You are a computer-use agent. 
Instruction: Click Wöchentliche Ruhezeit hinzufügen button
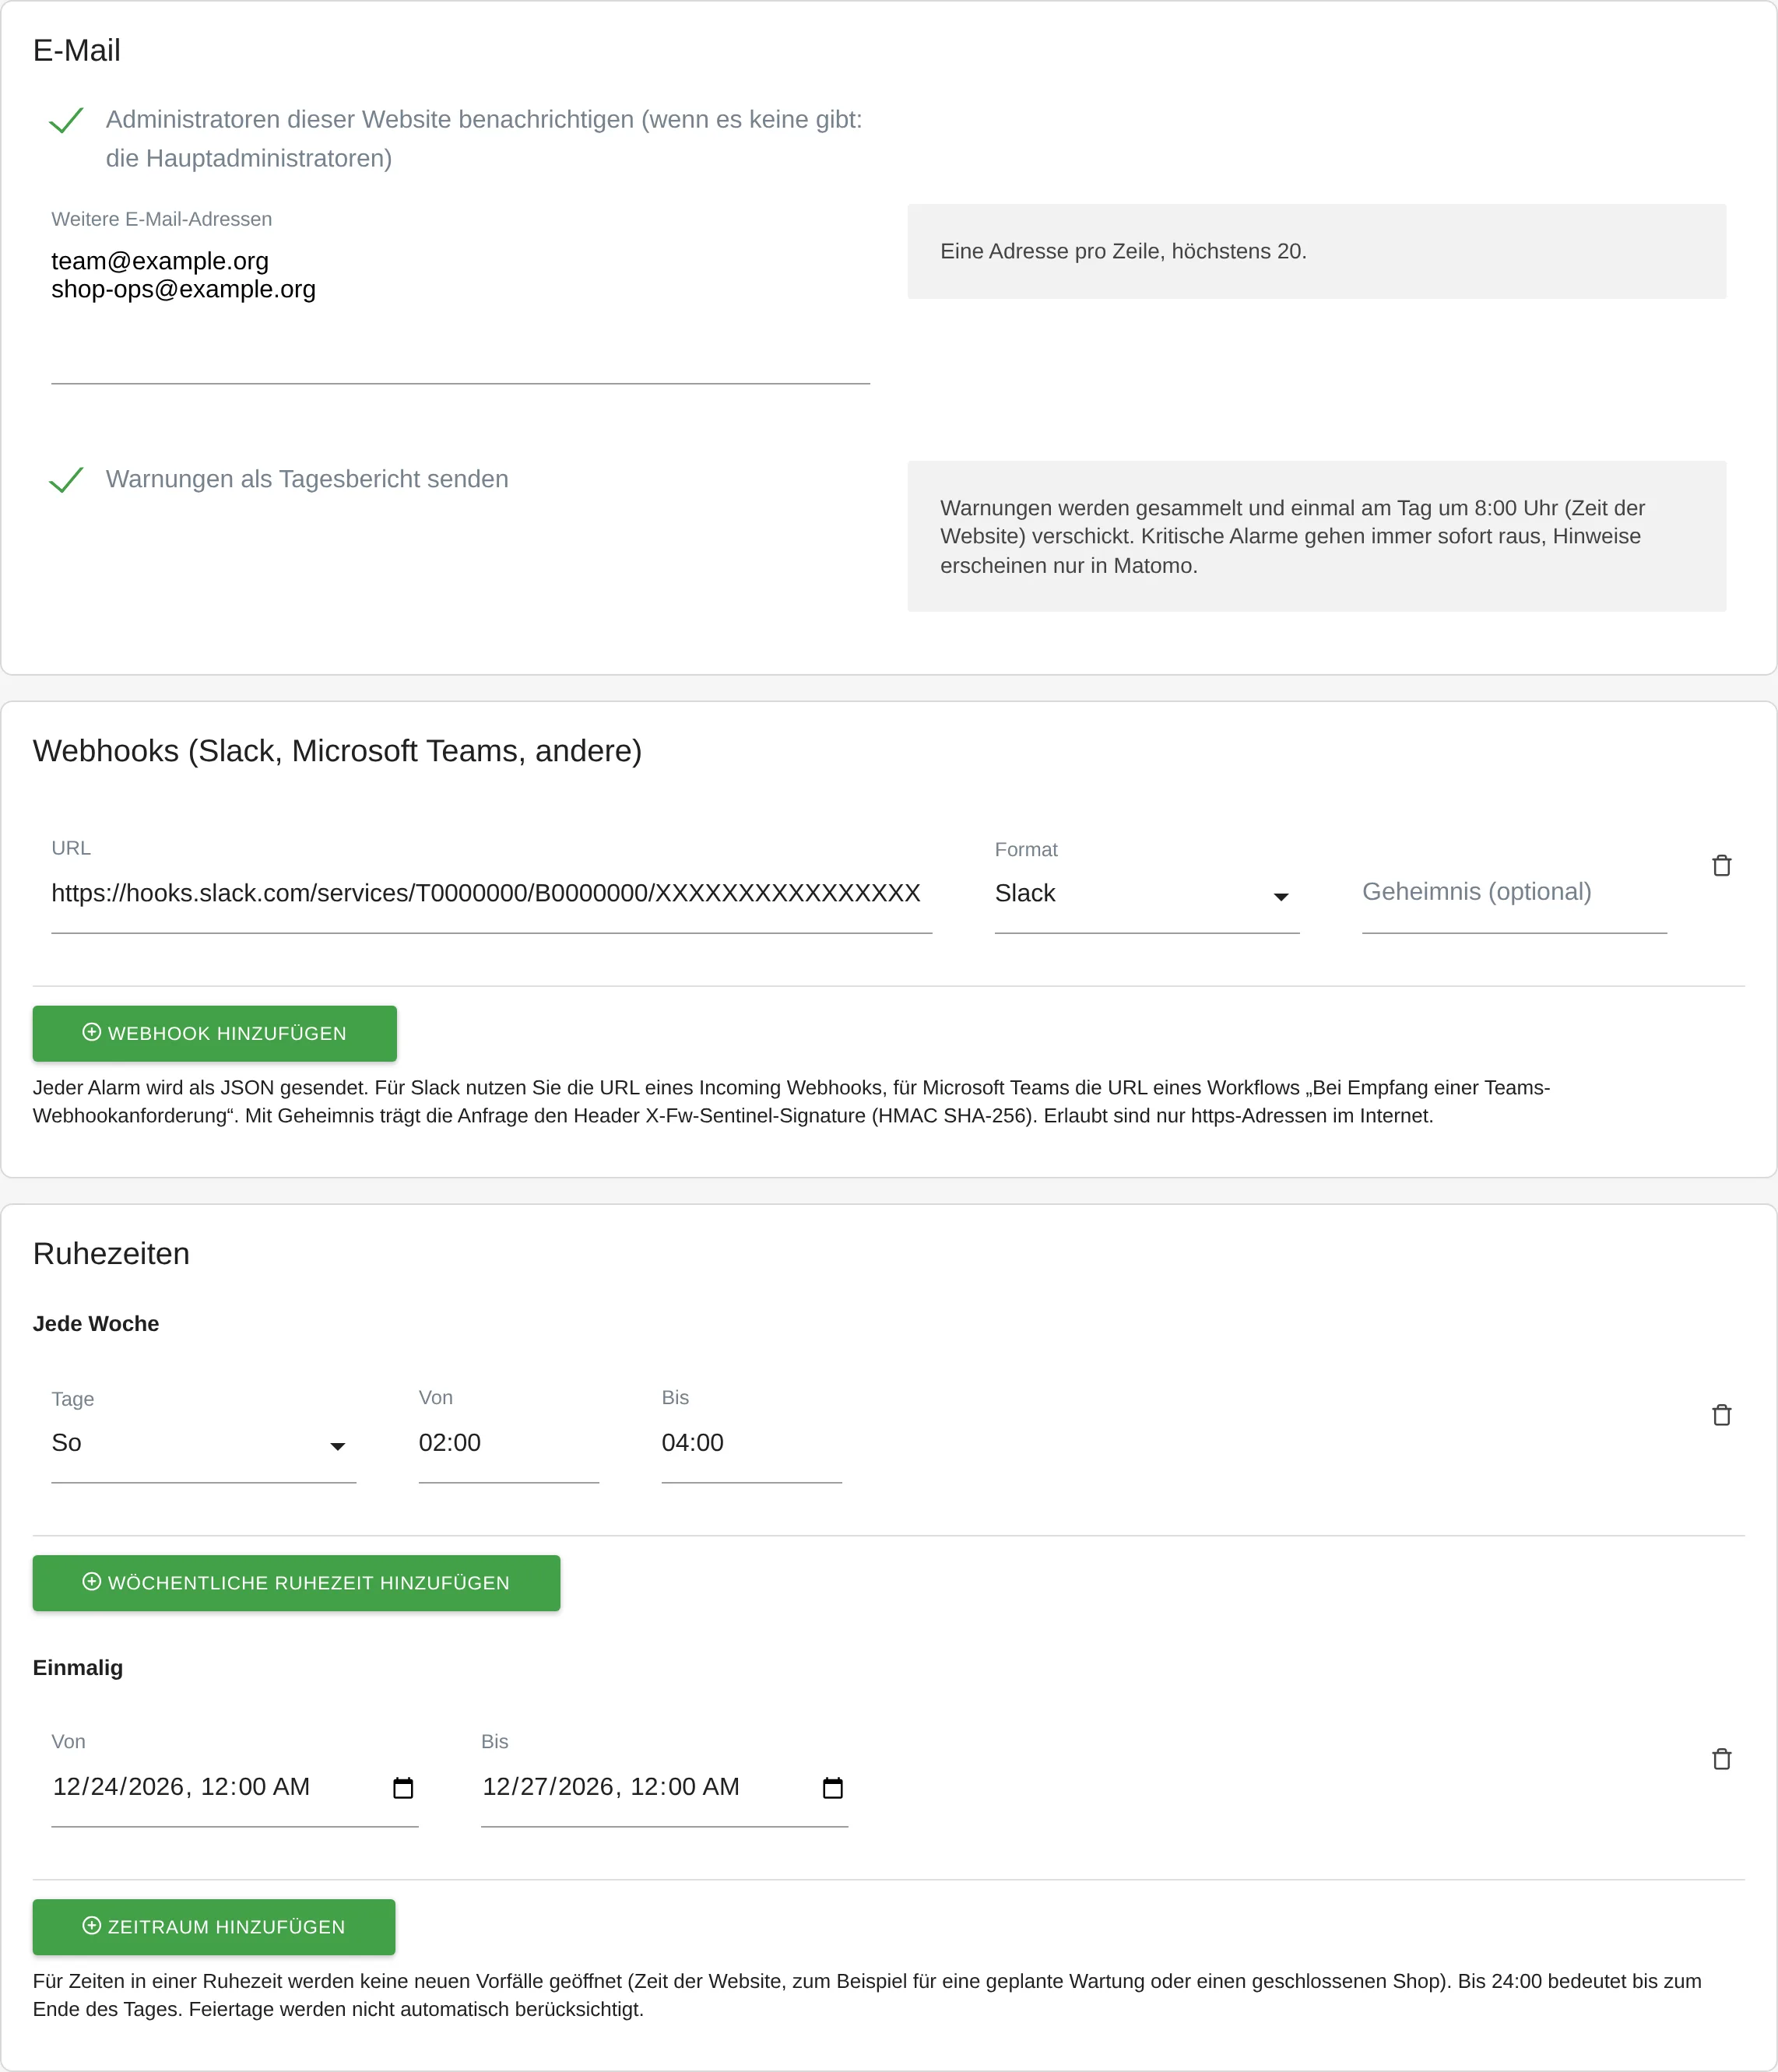click(x=296, y=1583)
